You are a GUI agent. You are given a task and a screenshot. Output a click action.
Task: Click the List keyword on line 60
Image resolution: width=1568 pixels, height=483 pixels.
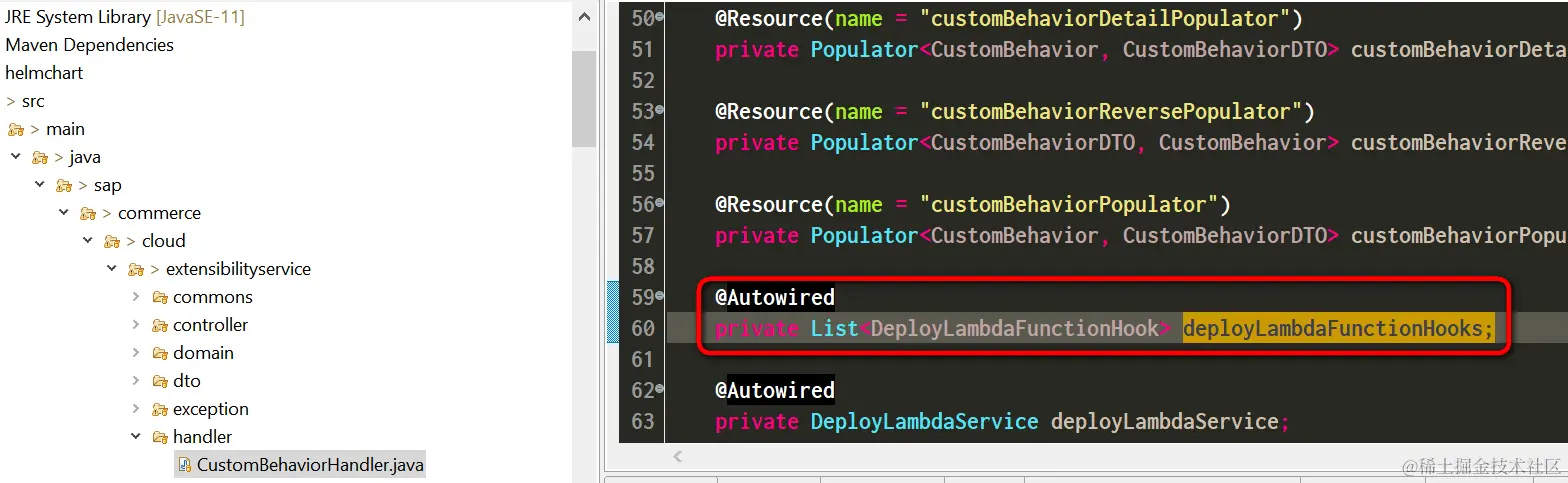(835, 328)
